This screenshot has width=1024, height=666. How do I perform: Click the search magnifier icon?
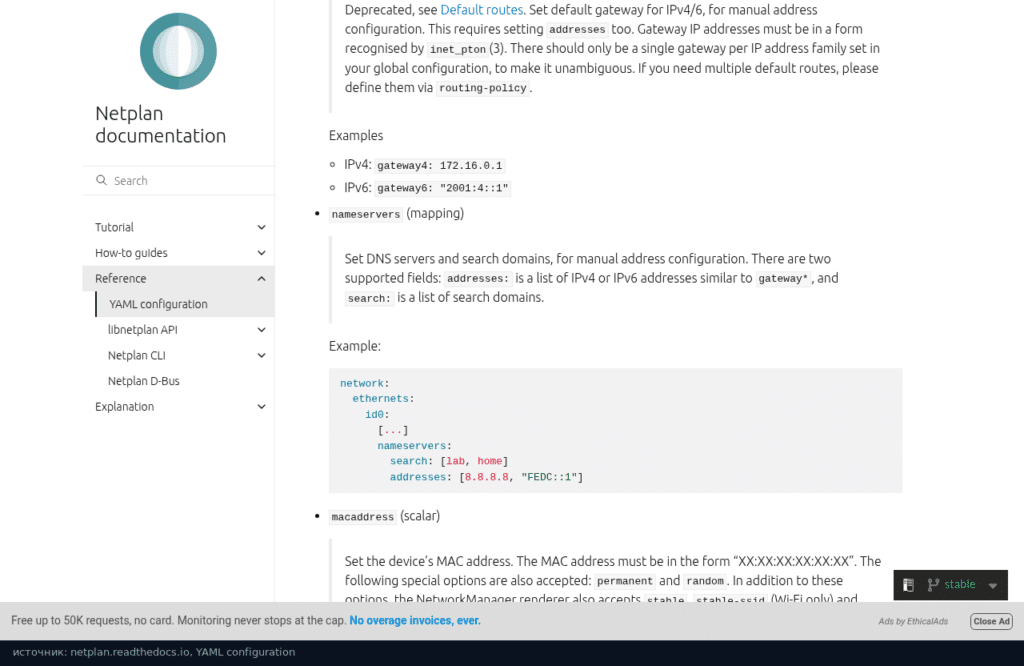coord(101,180)
